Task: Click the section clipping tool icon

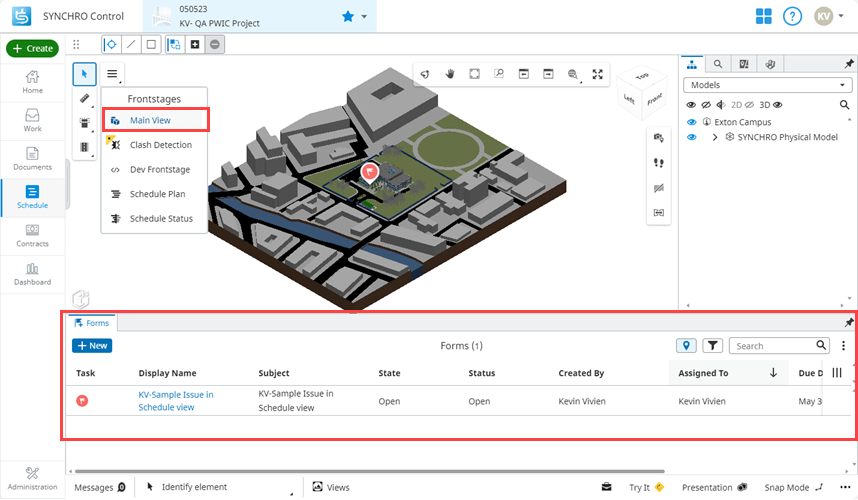Action: click(x=659, y=188)
